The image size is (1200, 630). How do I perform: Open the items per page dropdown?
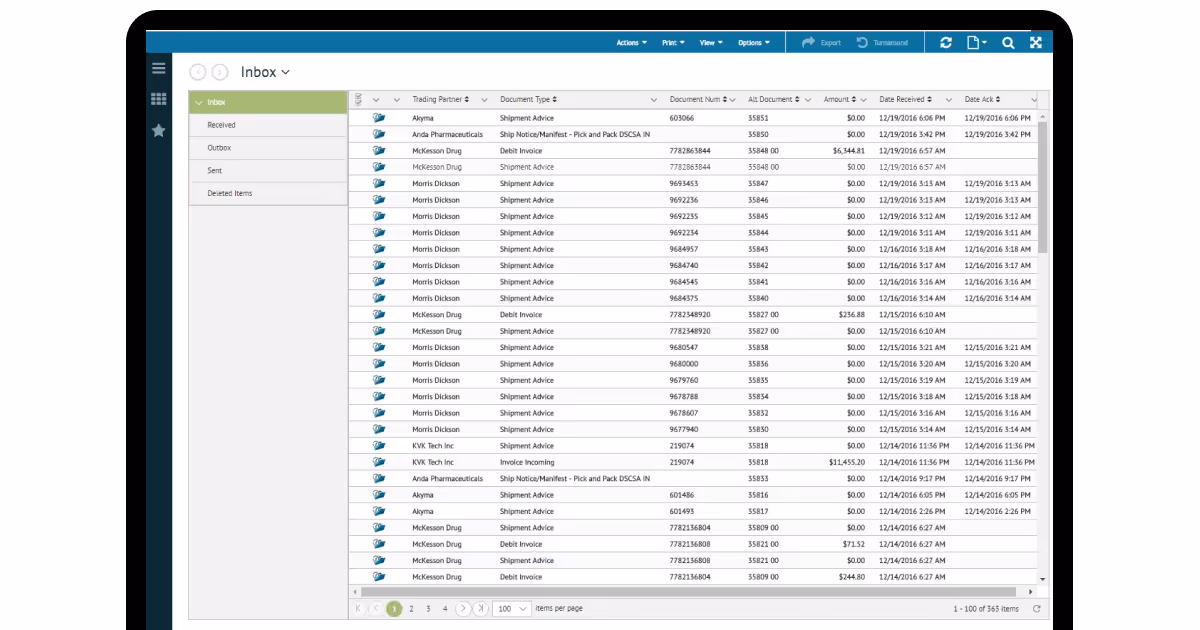pos(511,608)
